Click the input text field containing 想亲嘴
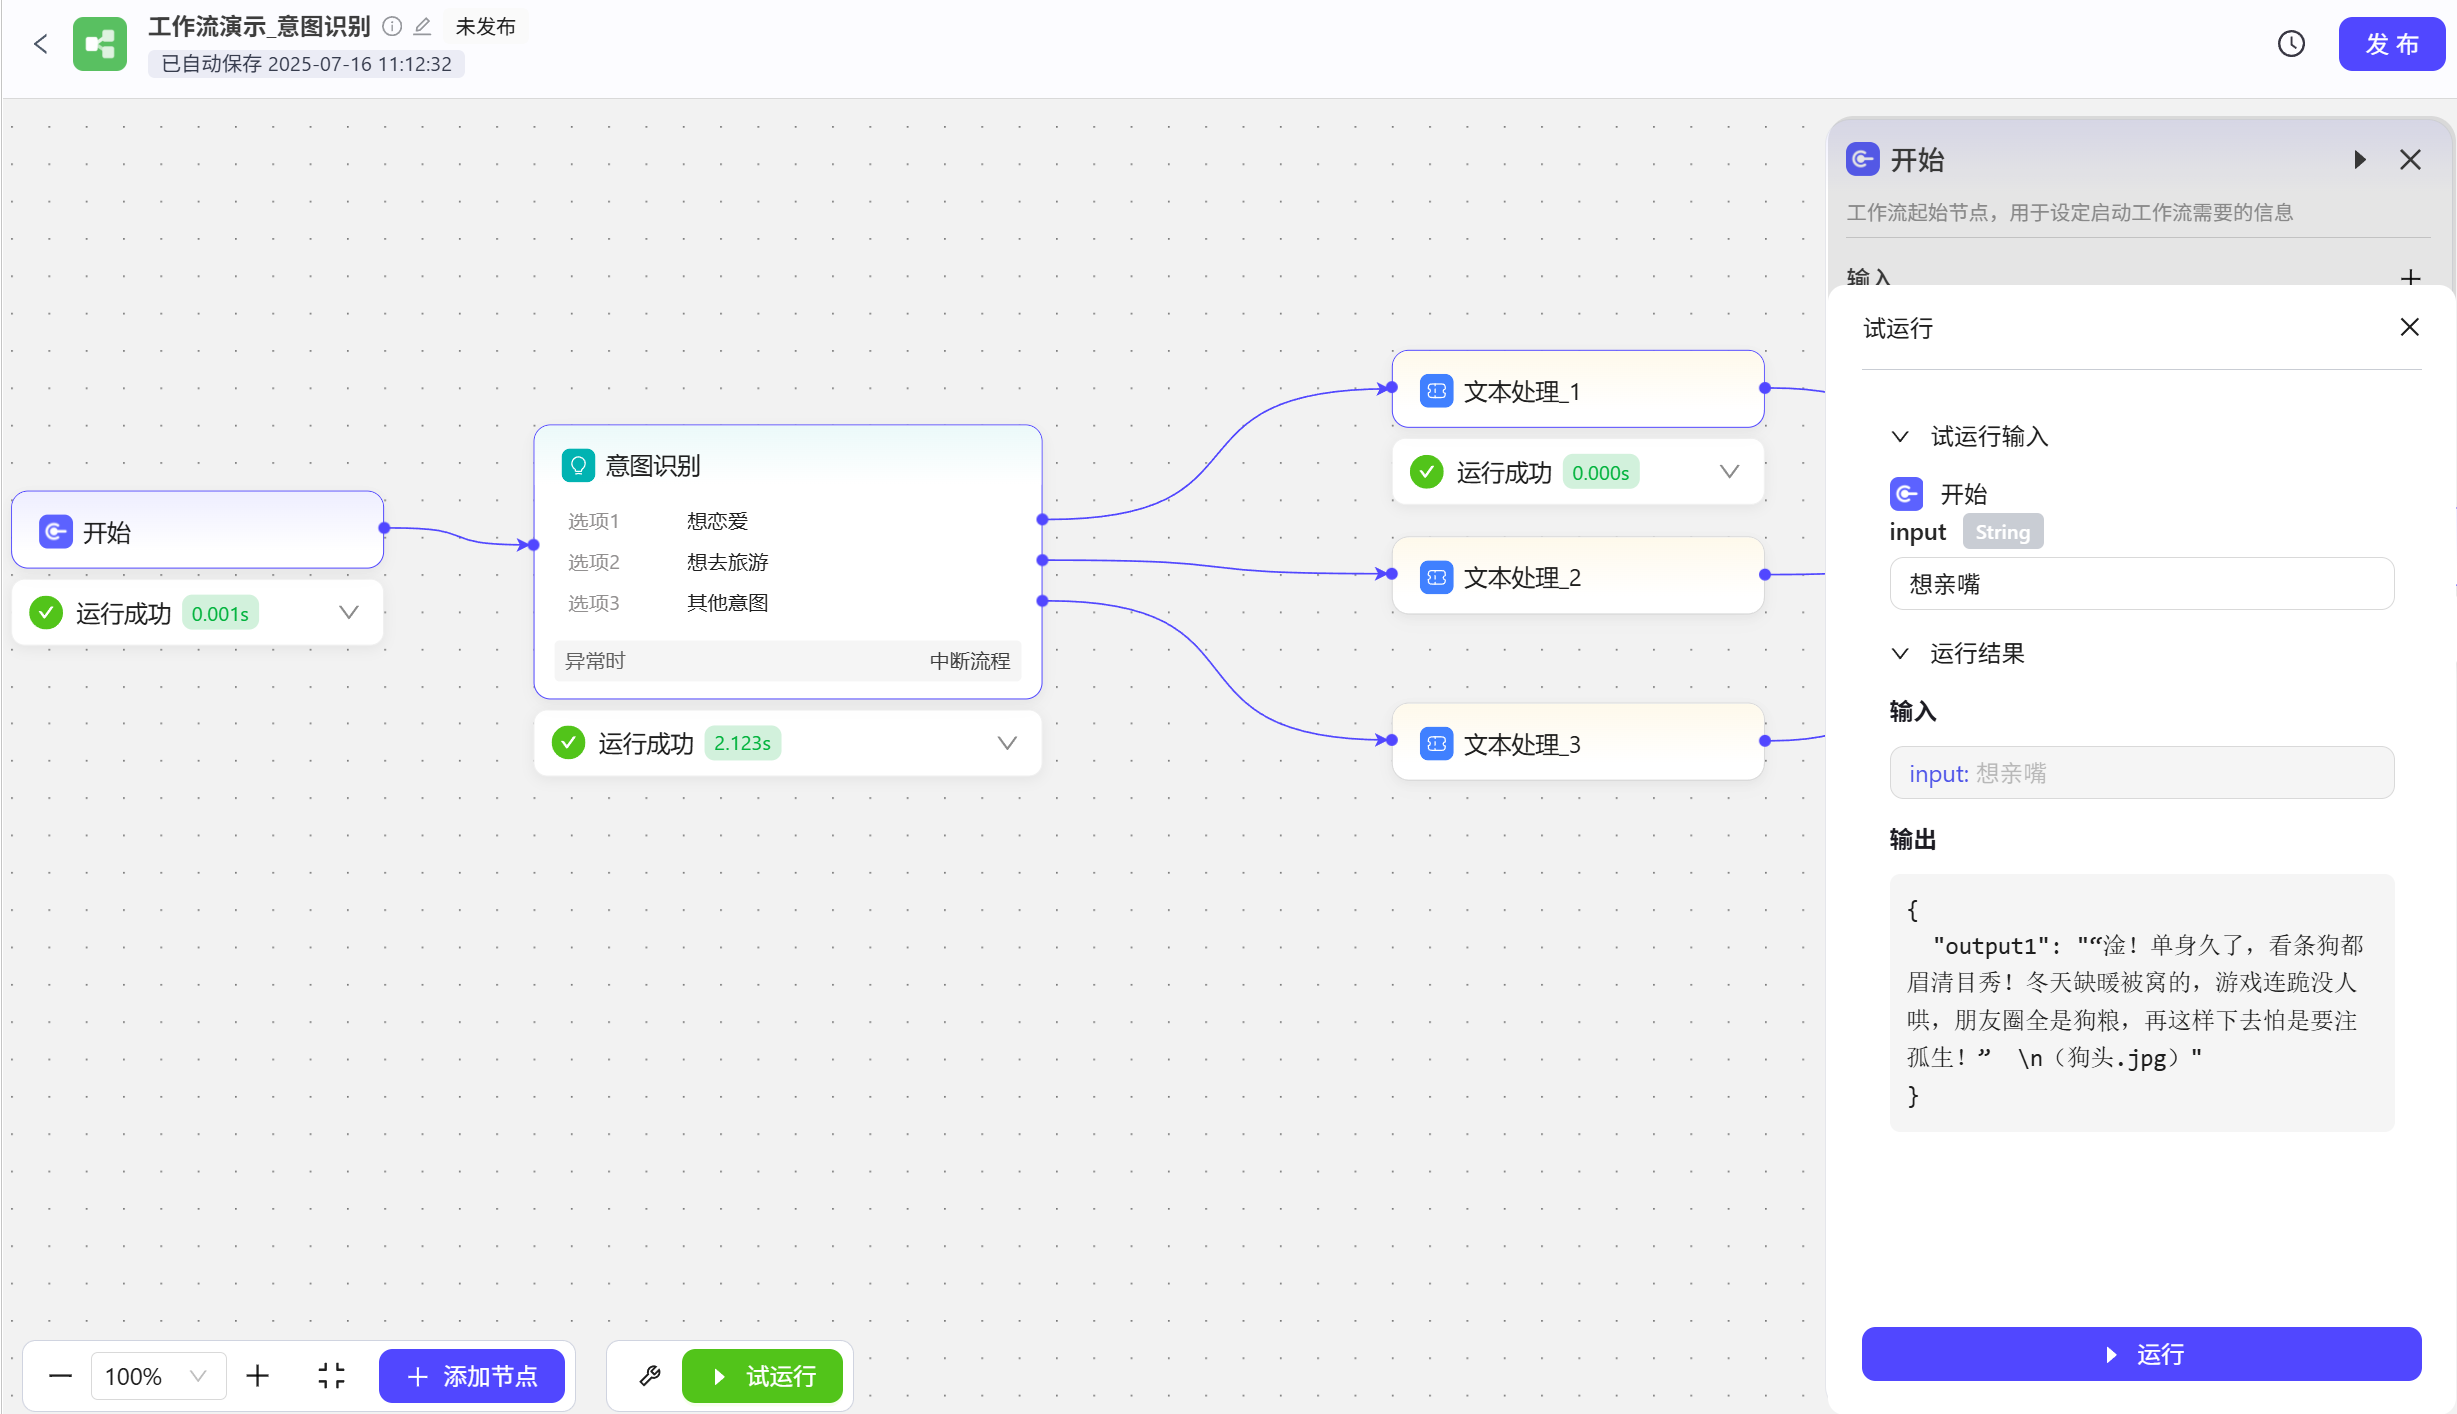 point(2140,584)
